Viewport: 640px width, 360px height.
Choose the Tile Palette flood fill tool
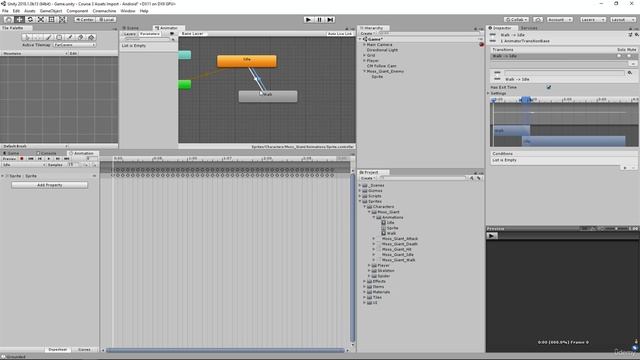[x=91, y=37]
